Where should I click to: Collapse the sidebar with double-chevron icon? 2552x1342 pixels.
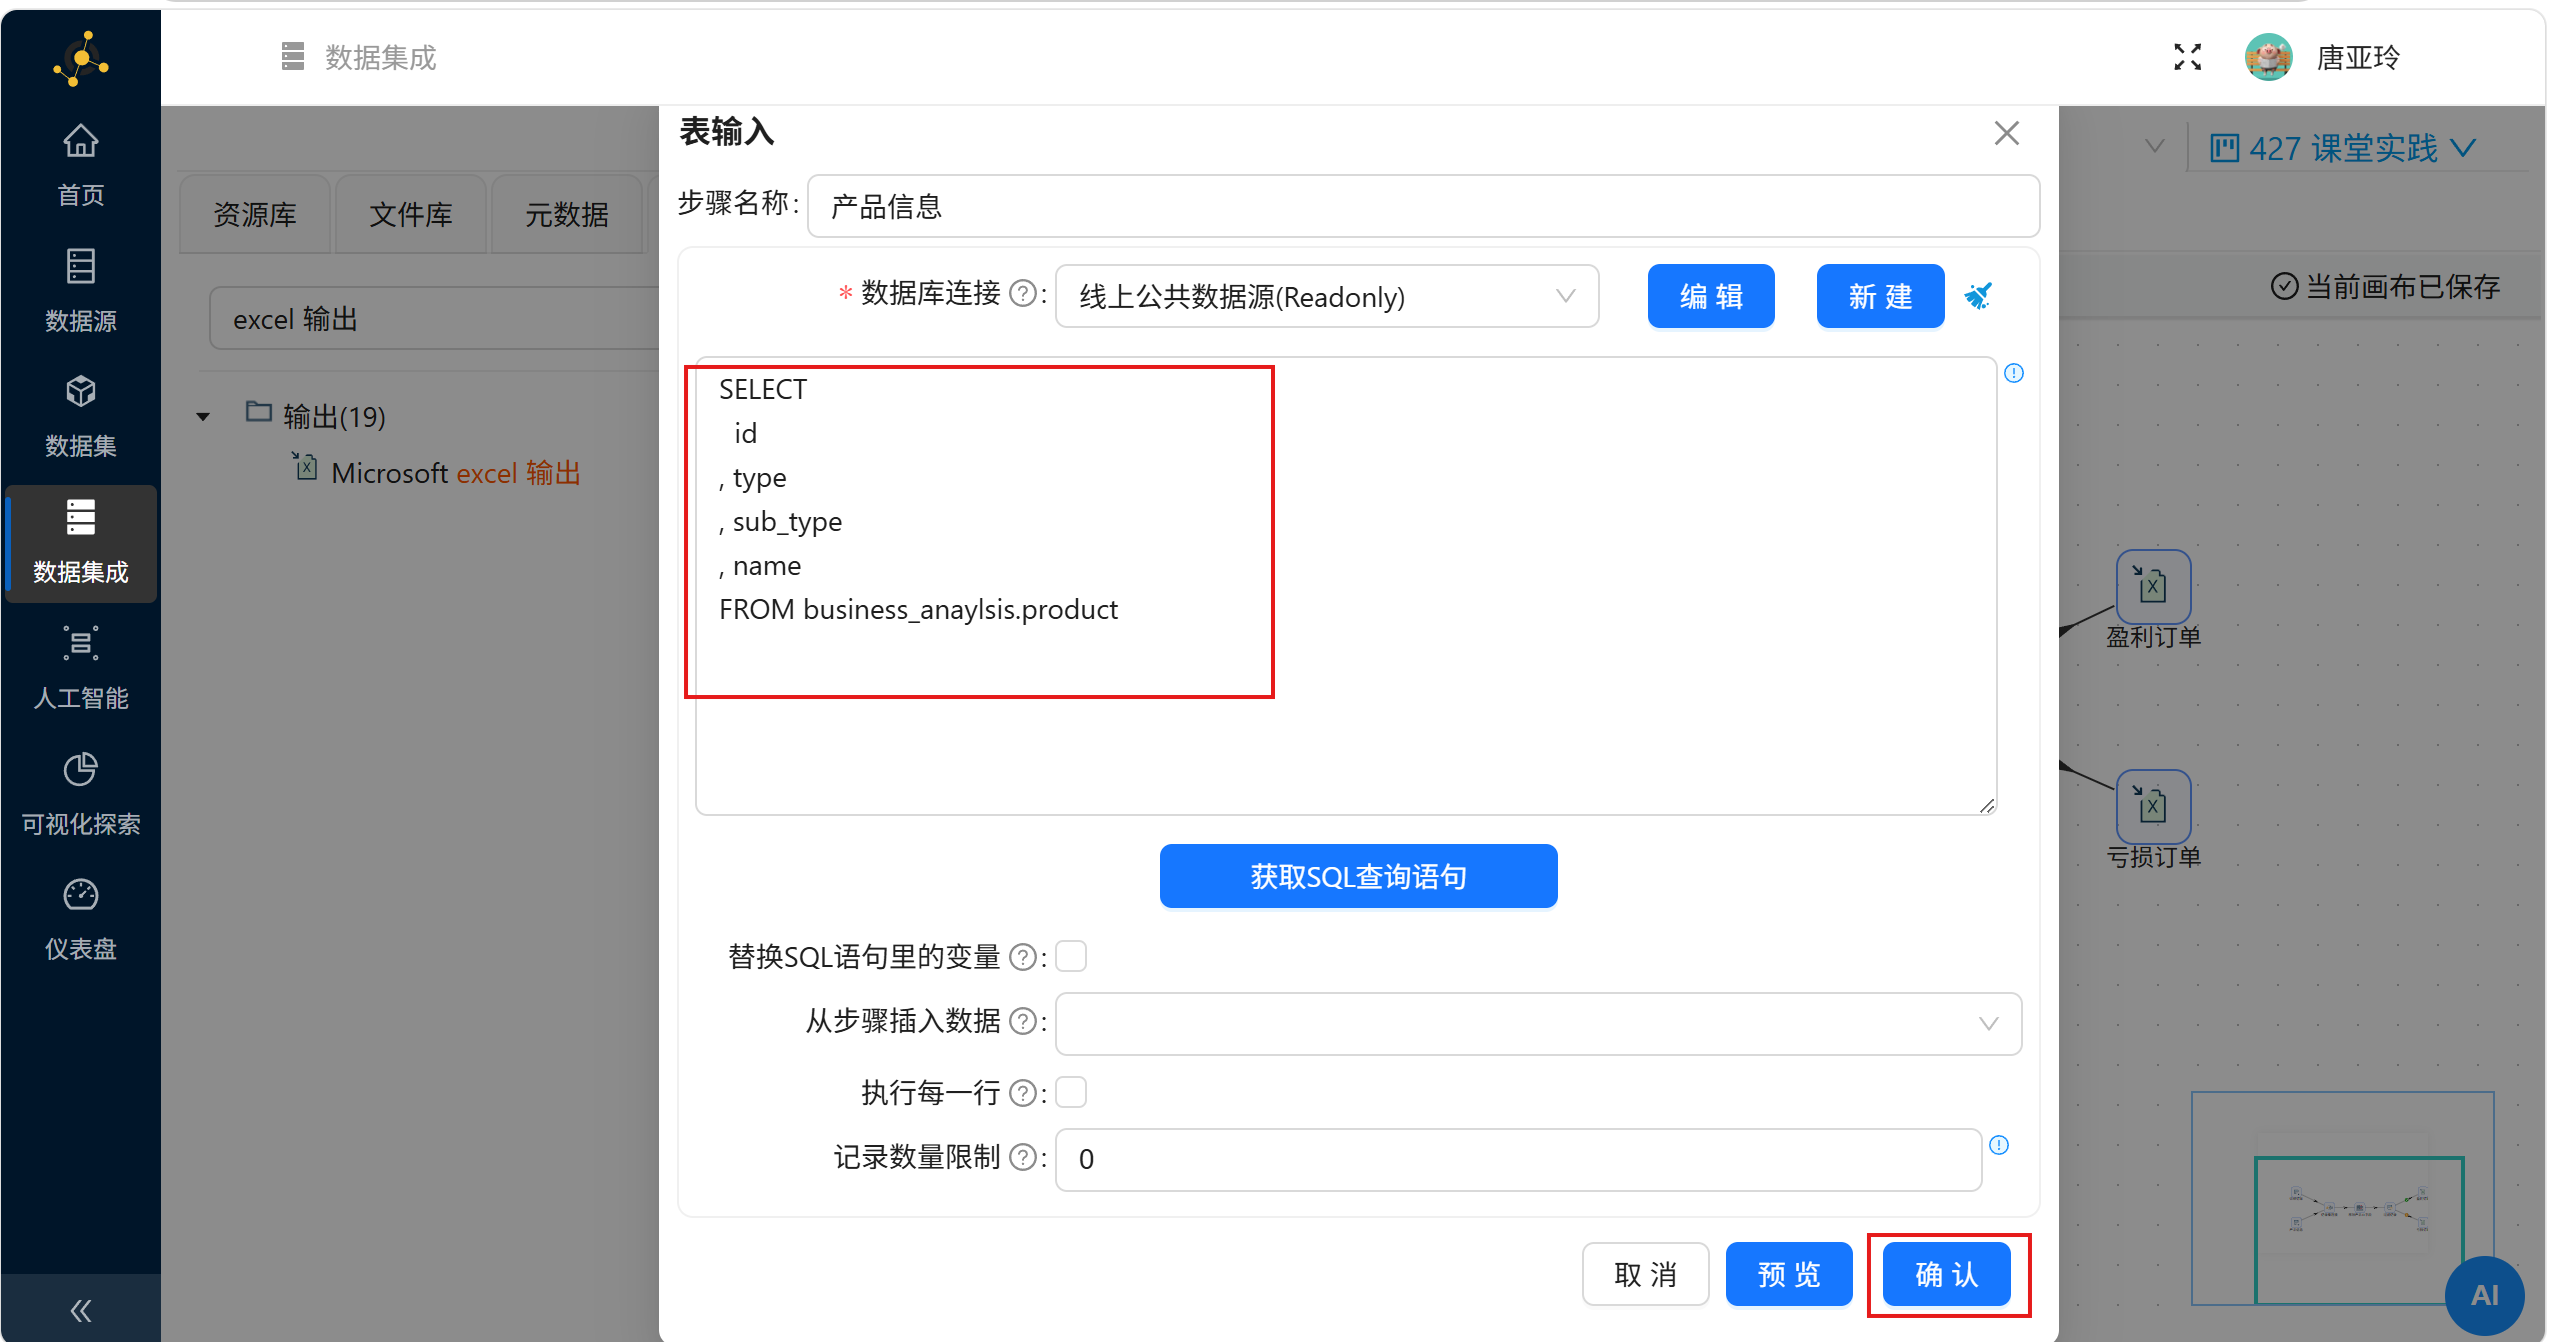[80, 1310]
